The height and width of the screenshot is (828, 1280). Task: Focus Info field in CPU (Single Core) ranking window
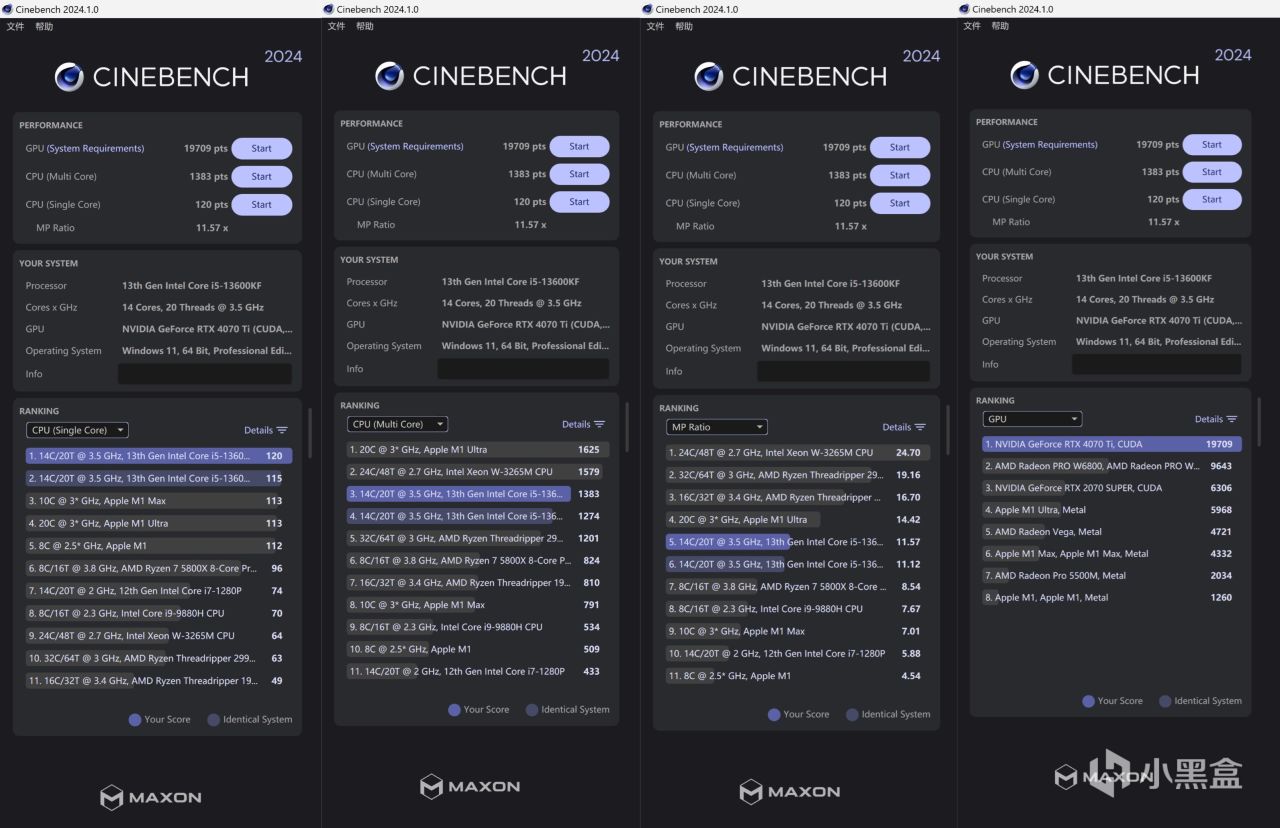pos(205,374)
